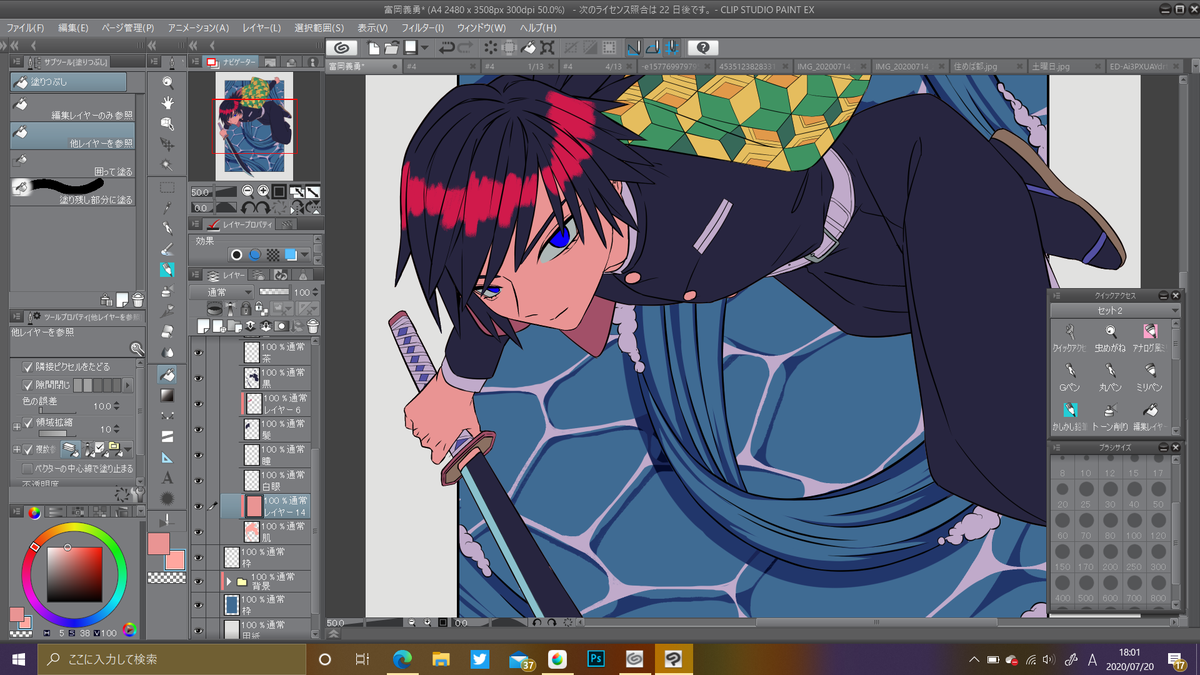Screen dimensions: 1200x675
Task: Expand the 背景 layer folder
Action: (x=229, y=581)
